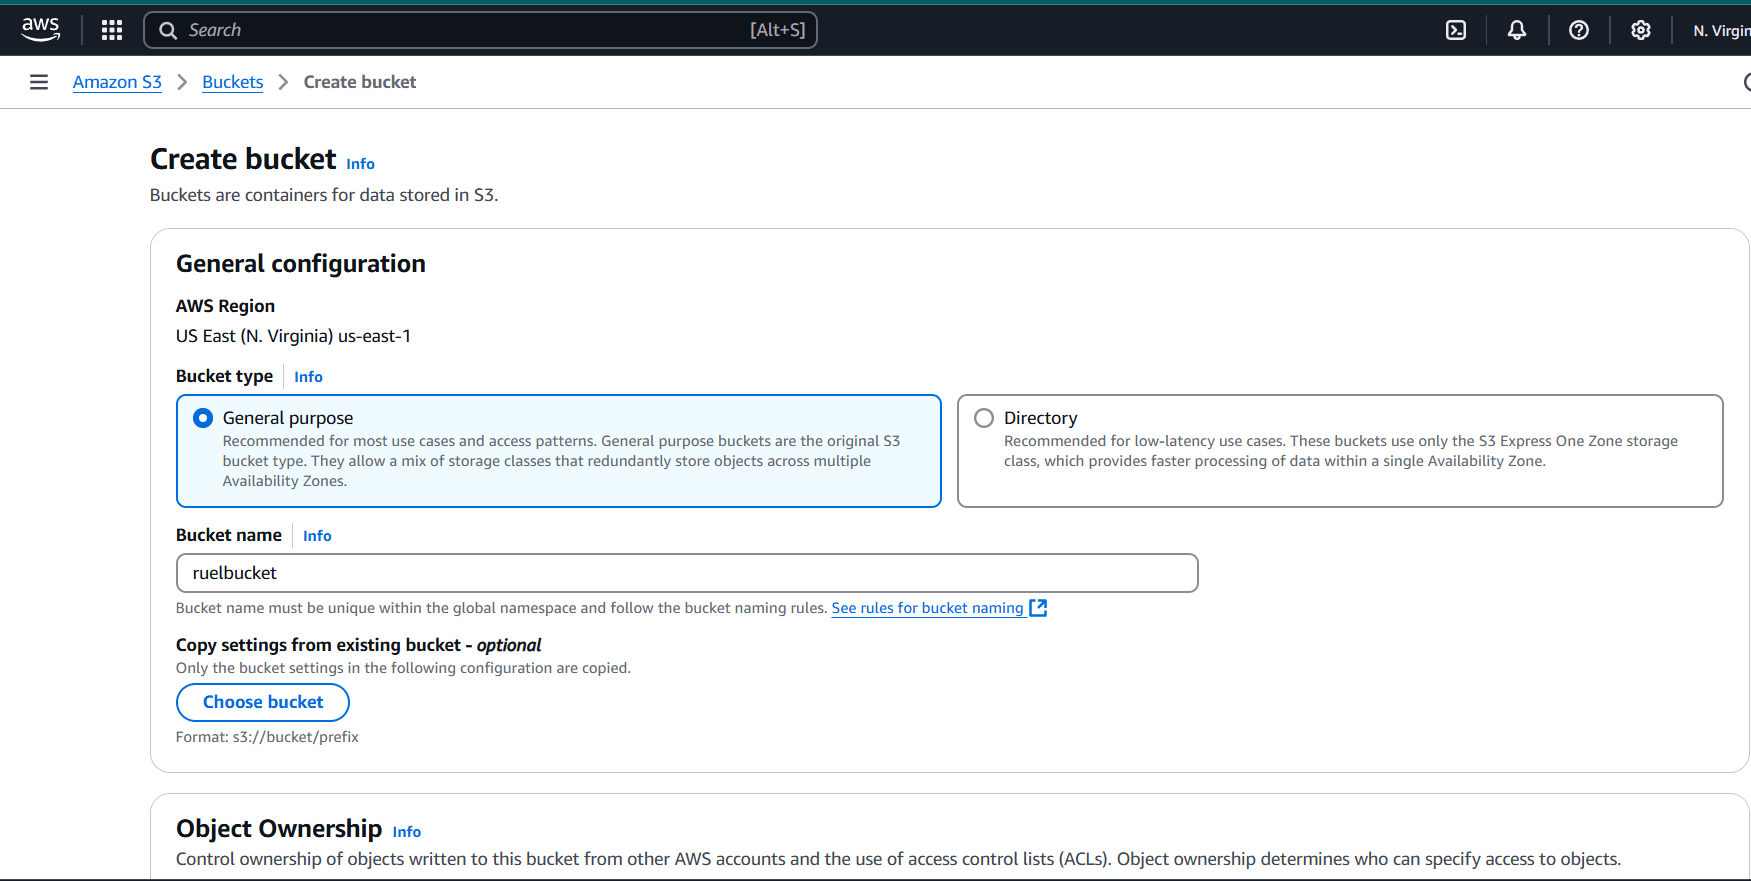Open Info link next to Create bucket
The image size is (1751, 881).
(x=360, y=164)
